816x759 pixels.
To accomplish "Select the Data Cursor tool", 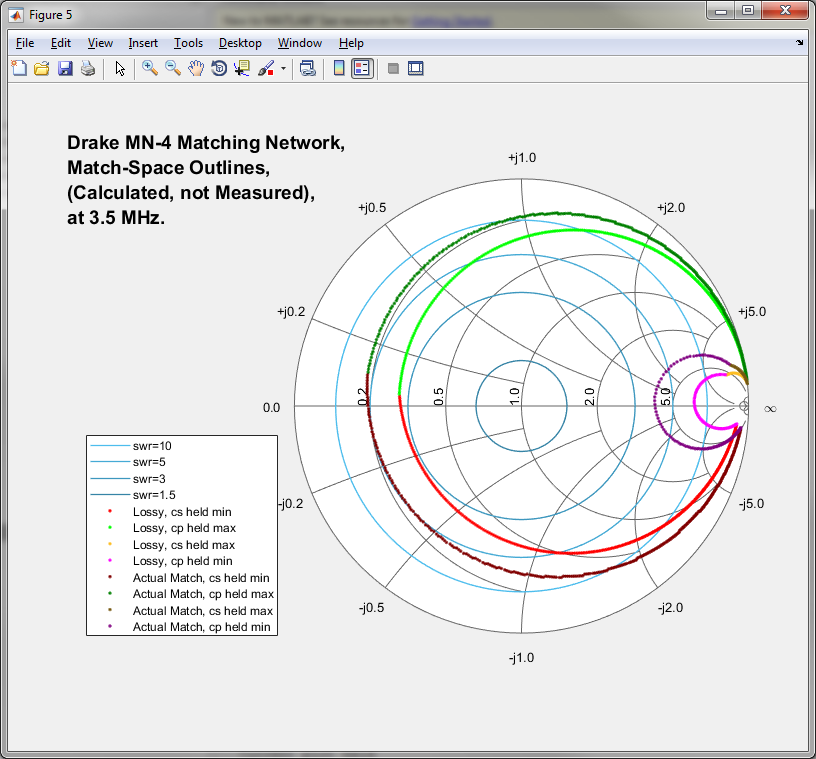I will (x=242, y=68).
